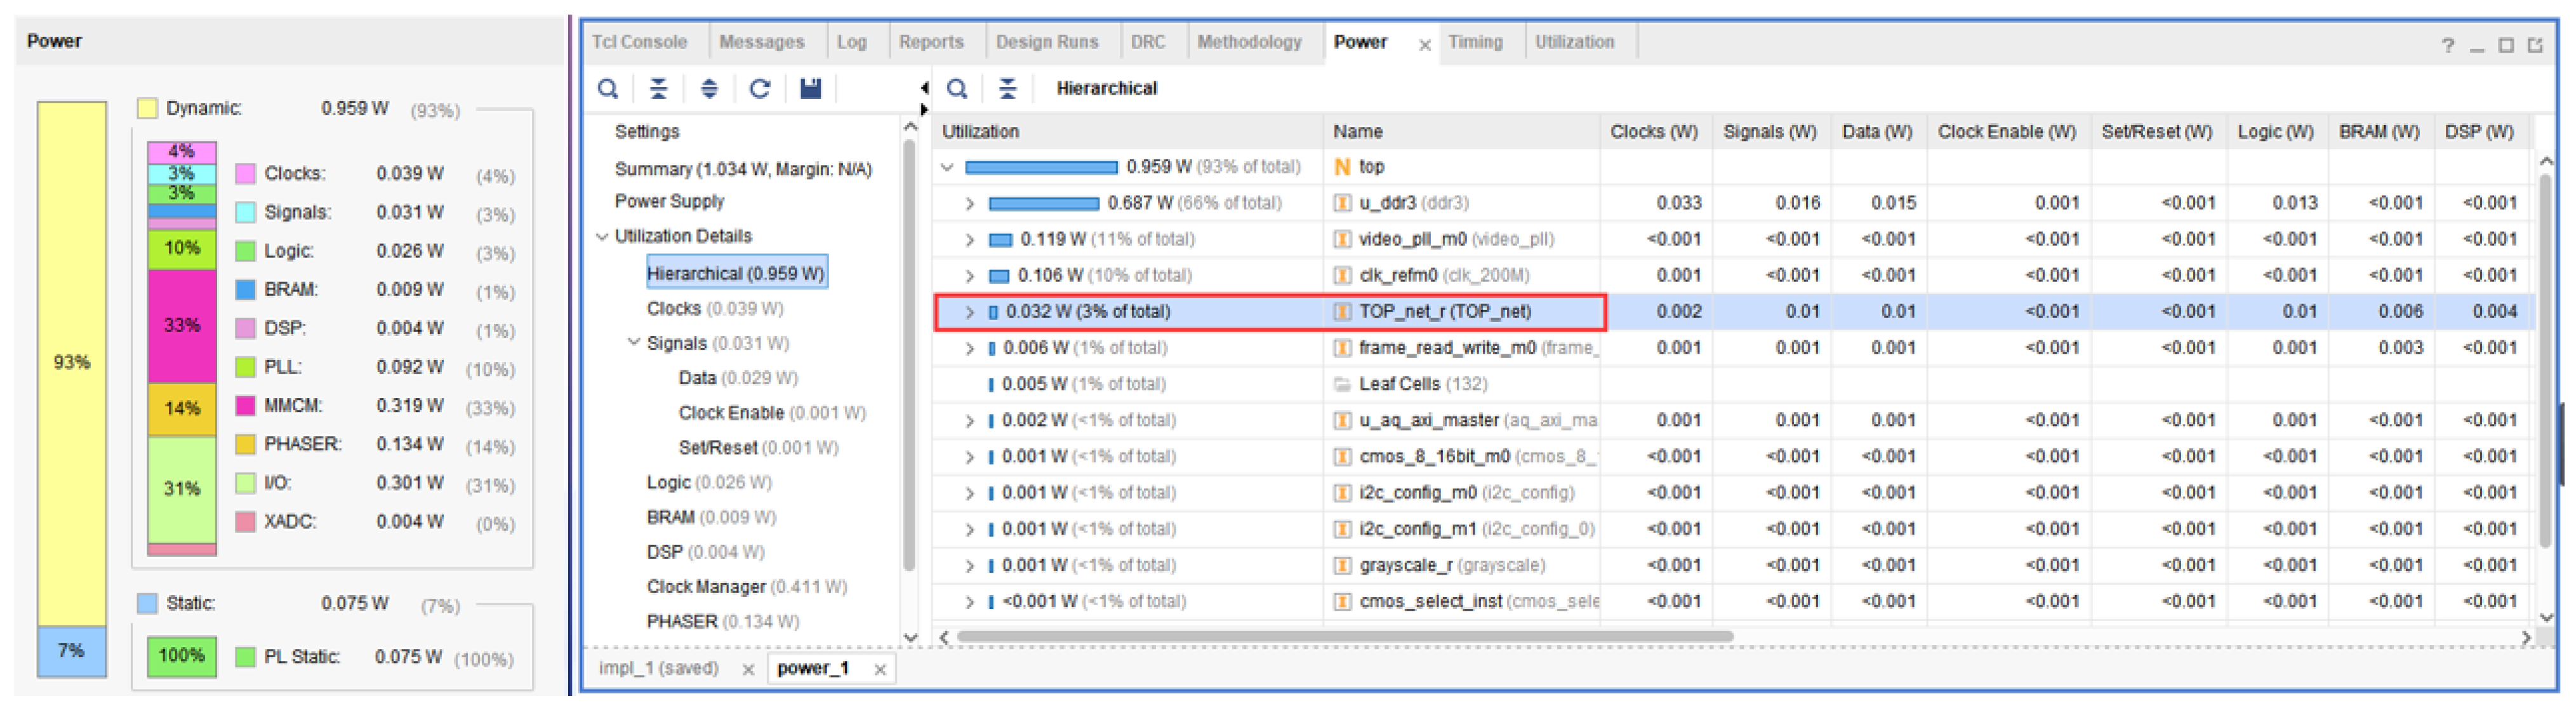Click collapse all in the left tree toolbar
The image size is (2576, 708).
coord(658,89)
